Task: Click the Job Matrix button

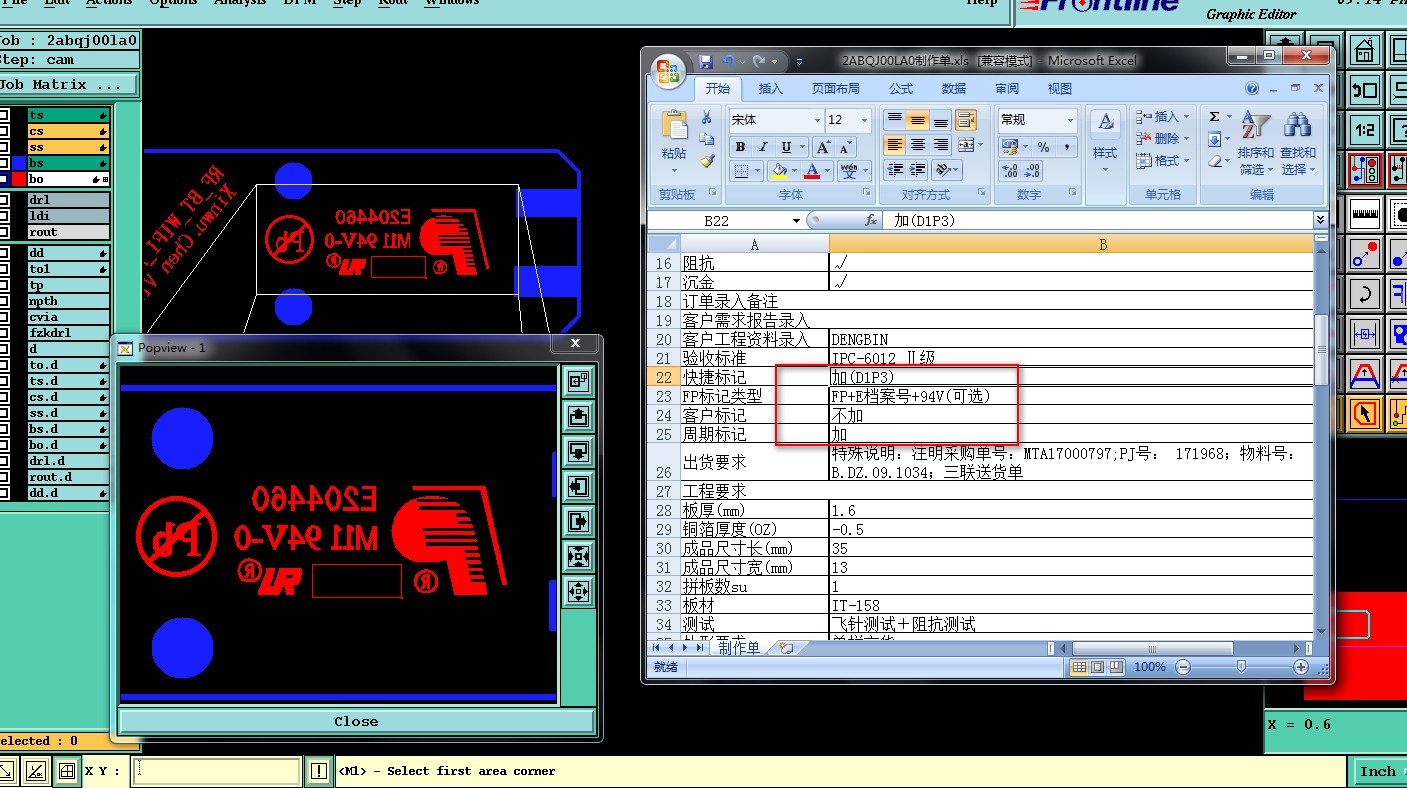Action: pyautogui.click(x=68, y=85)
